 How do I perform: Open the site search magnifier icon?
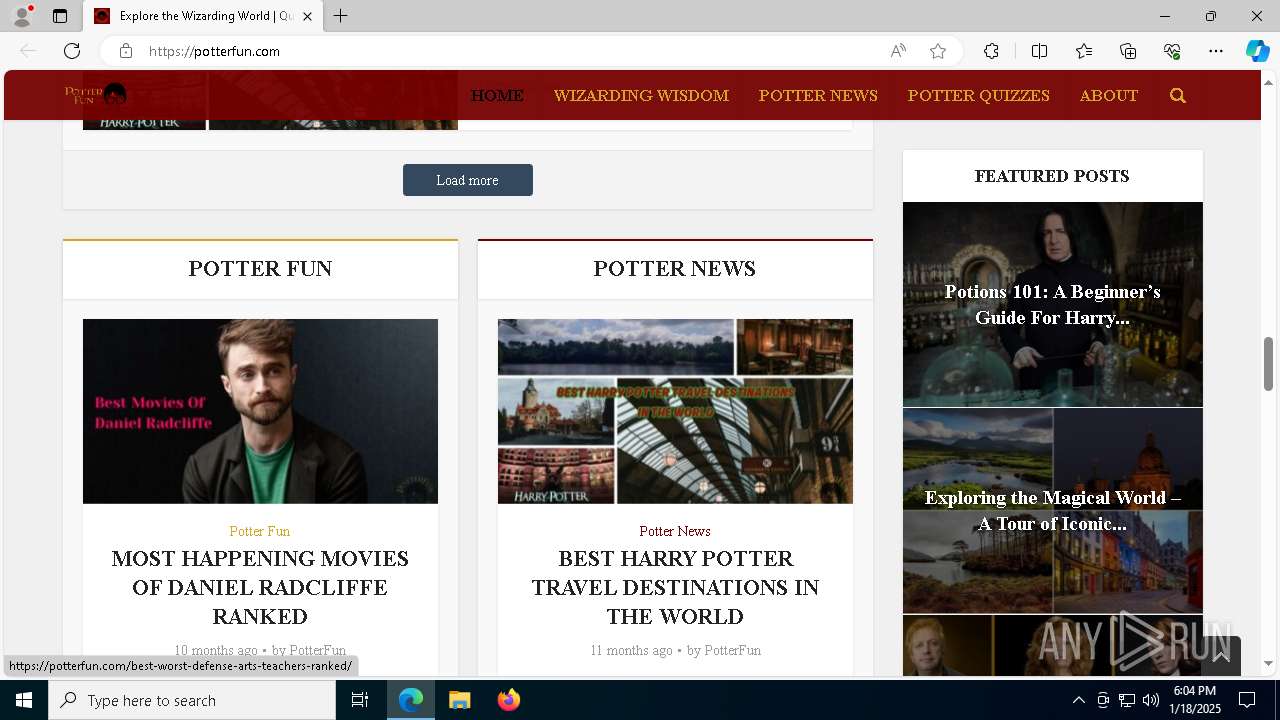point(1177,96)
